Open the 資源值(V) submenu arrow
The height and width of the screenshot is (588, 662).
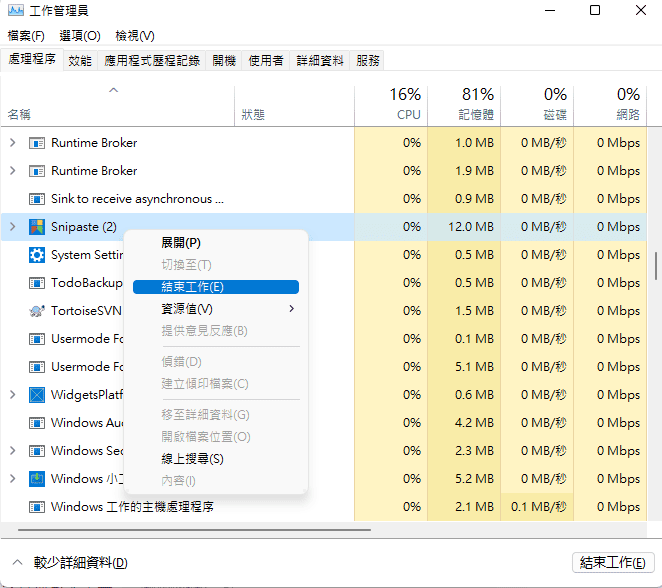pos(291,309)
